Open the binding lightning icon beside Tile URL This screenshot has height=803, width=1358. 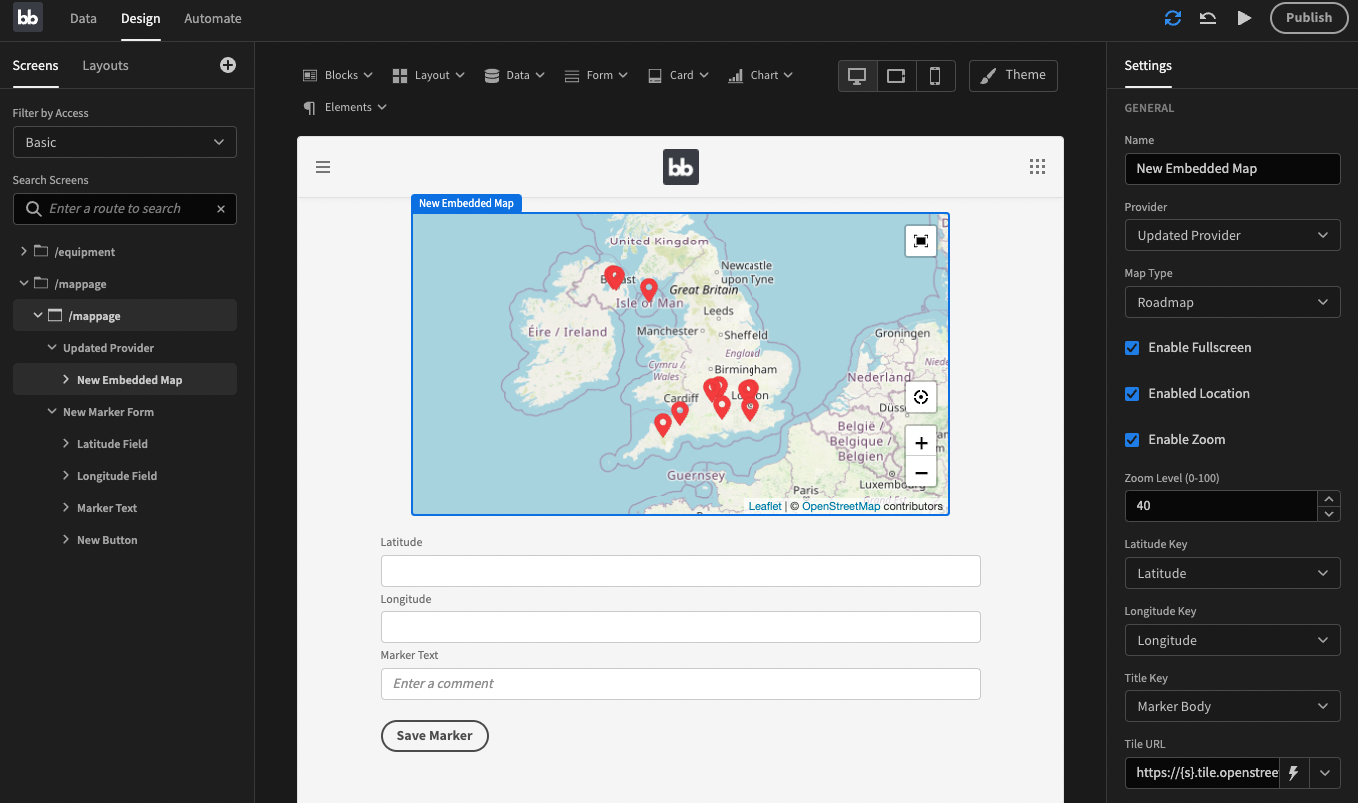click(1293, 772)
